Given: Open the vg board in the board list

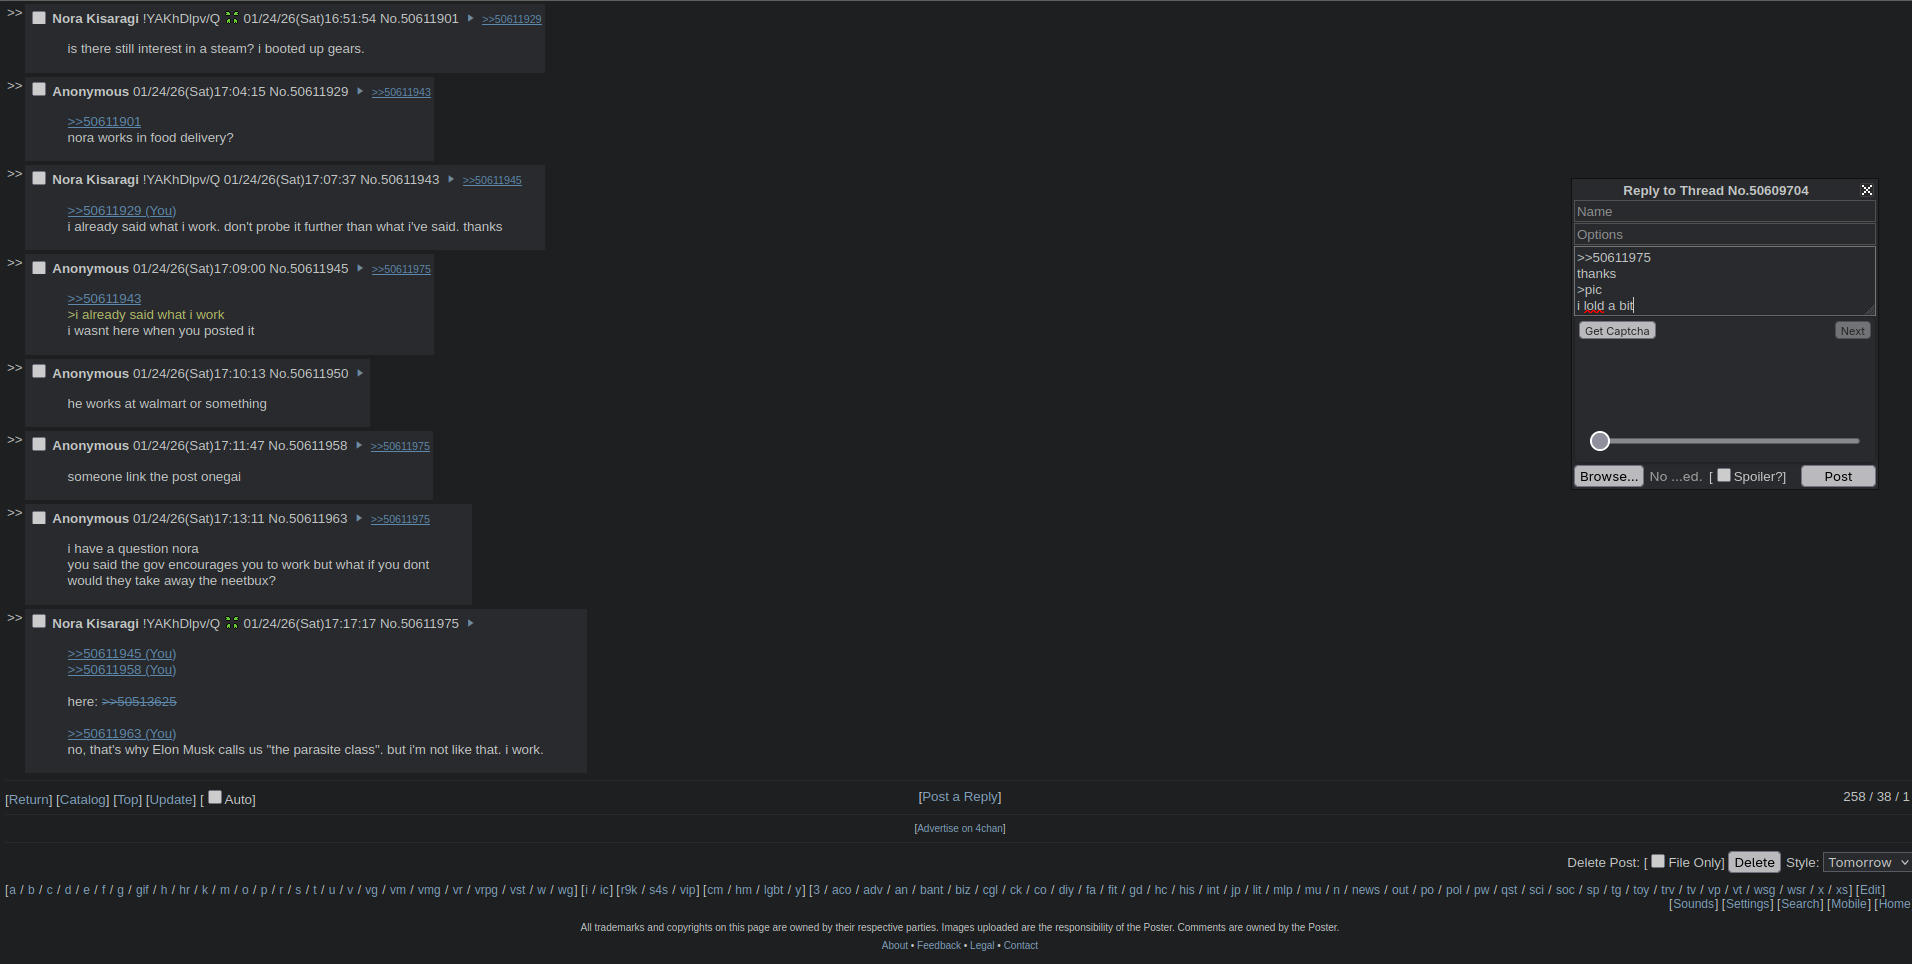Looking at the screenshot, I should 371,890.
